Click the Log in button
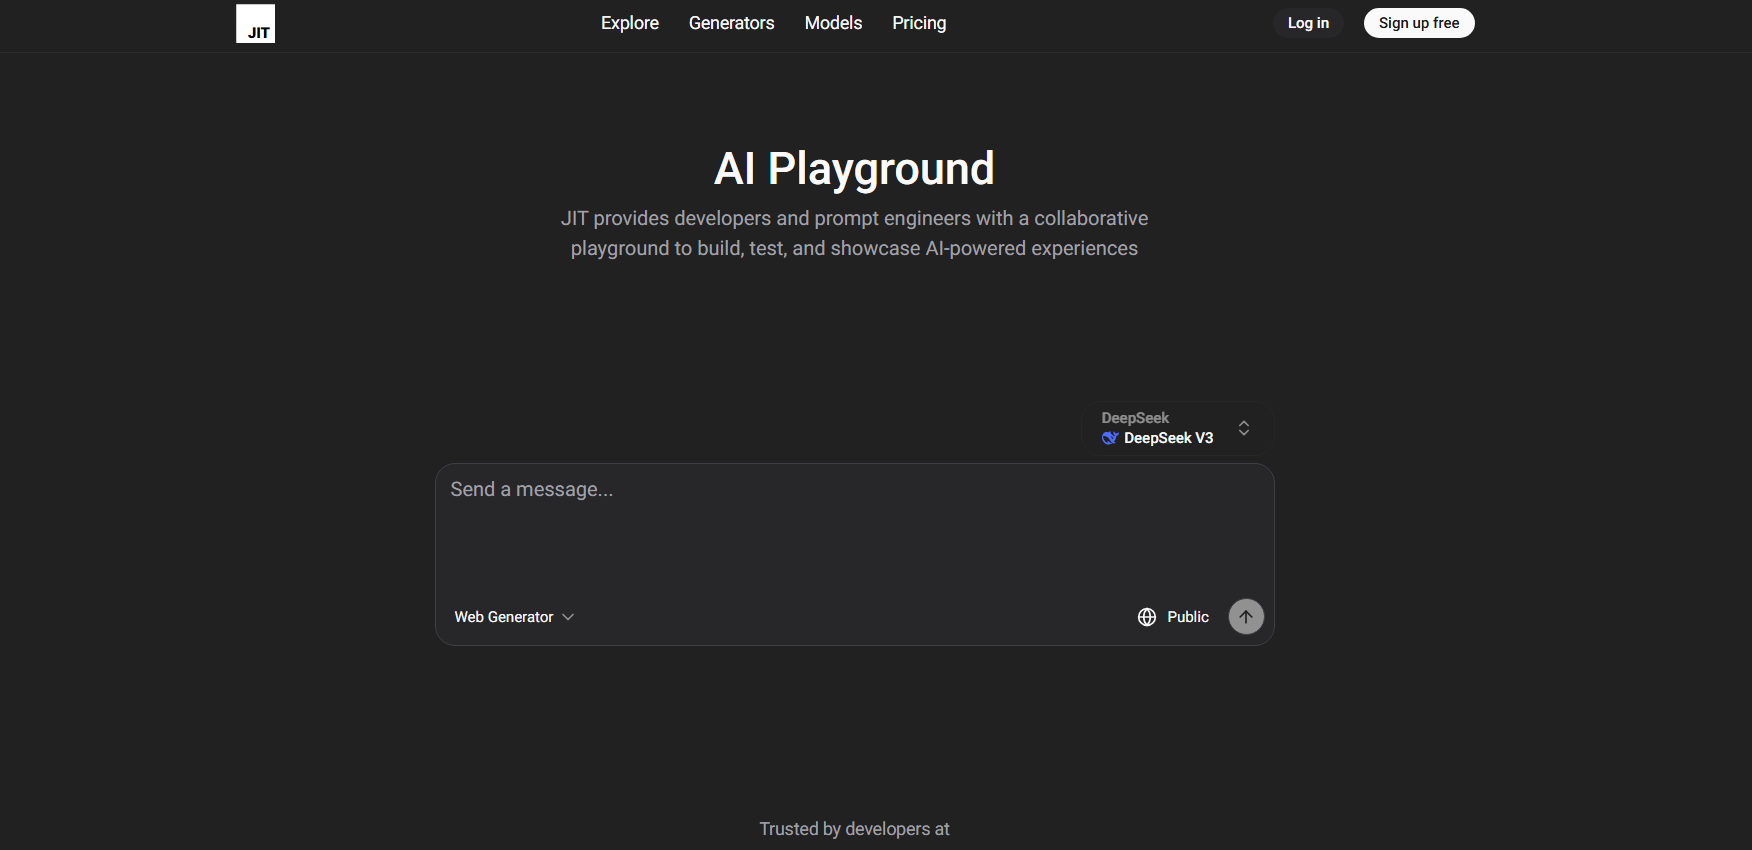Image resolution: width=1752 pixels, height=850 pixels. tap(1308, 23)
